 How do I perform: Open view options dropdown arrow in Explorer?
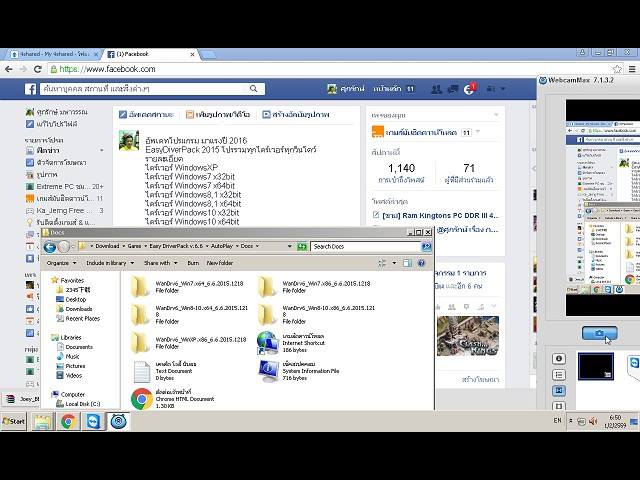point(394,263)
